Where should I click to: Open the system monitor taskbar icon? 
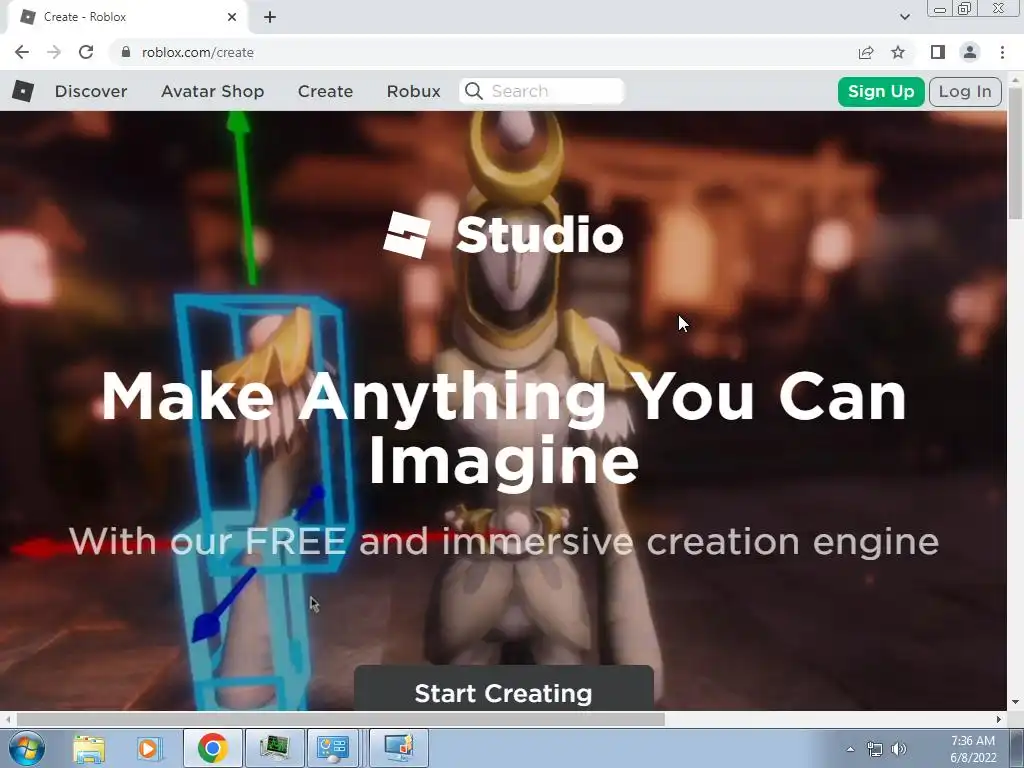pyautogui.click(x=274, y=748)
